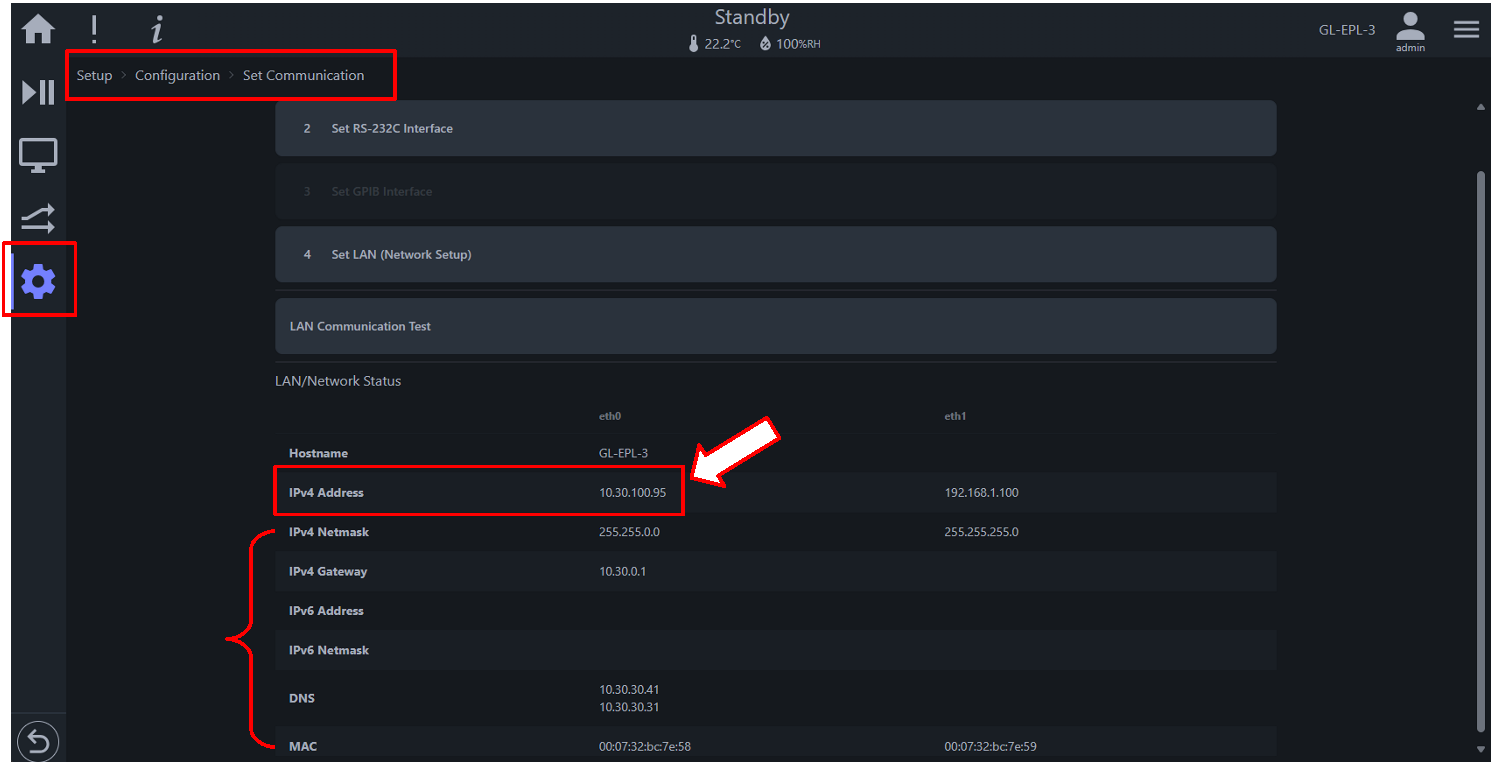Image resolution: width=1493 pixels, height=763 pixels.
Task: Select the IPv6 Address row label
Action: (326, 610)
